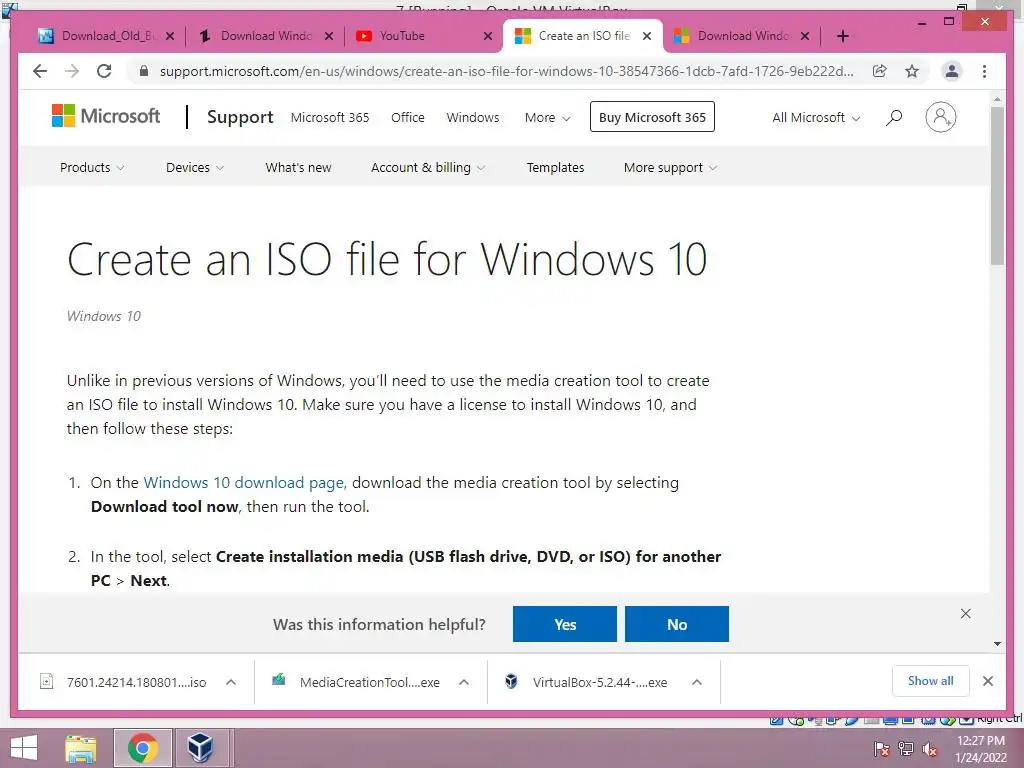Open Windows 10 download page link
Image resolution: width=1024 pixels, height=768 pixels.
(244, 483)
